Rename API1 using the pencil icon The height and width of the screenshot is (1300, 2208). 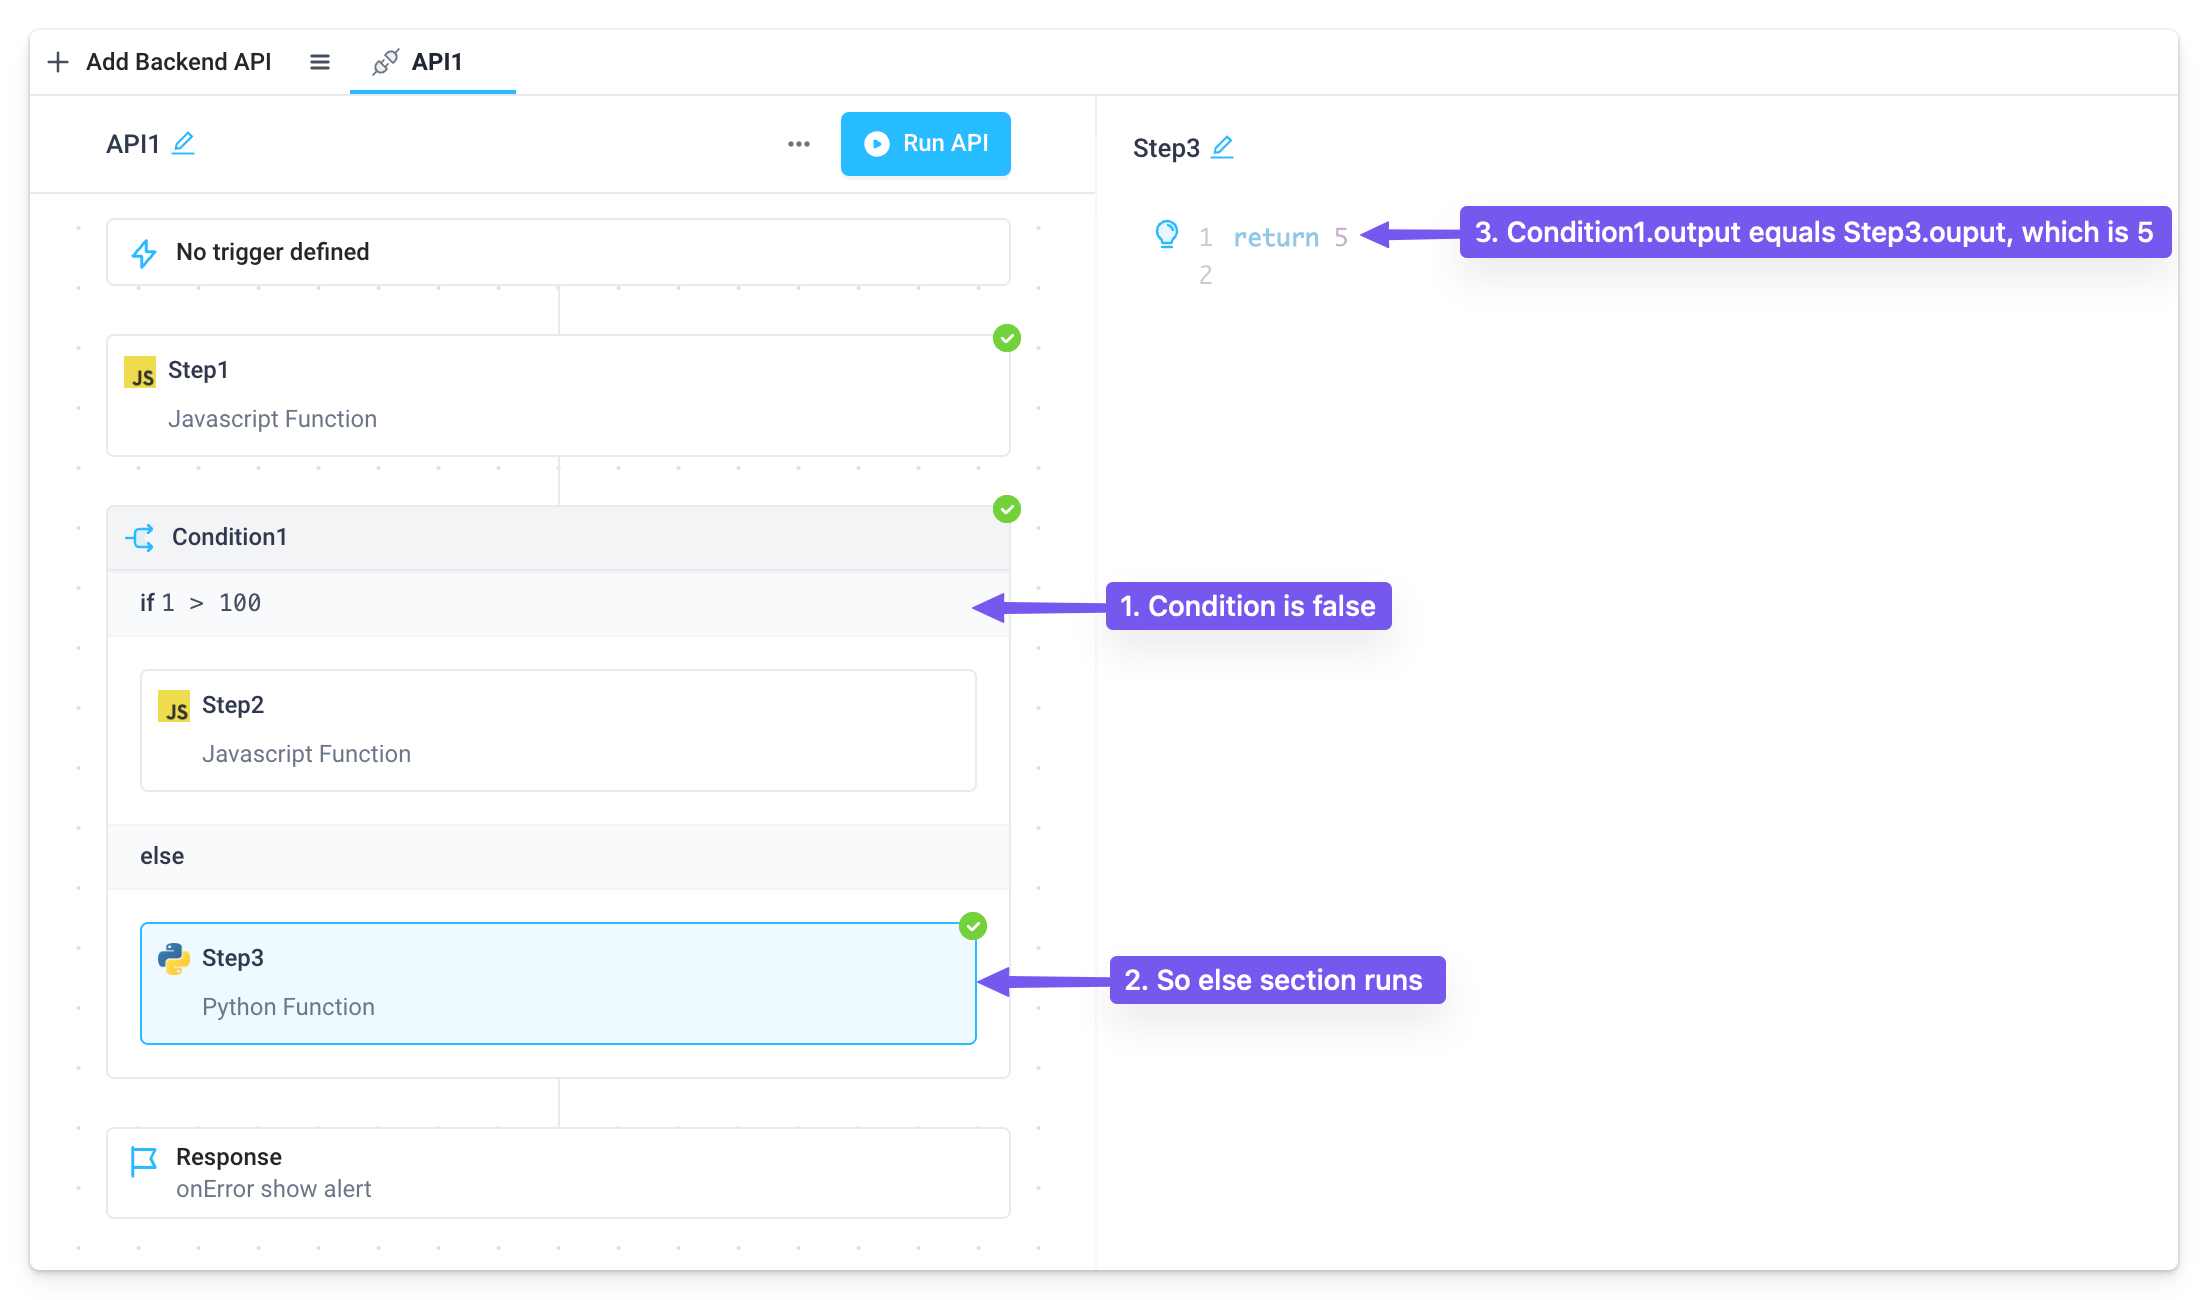(184, 144)
